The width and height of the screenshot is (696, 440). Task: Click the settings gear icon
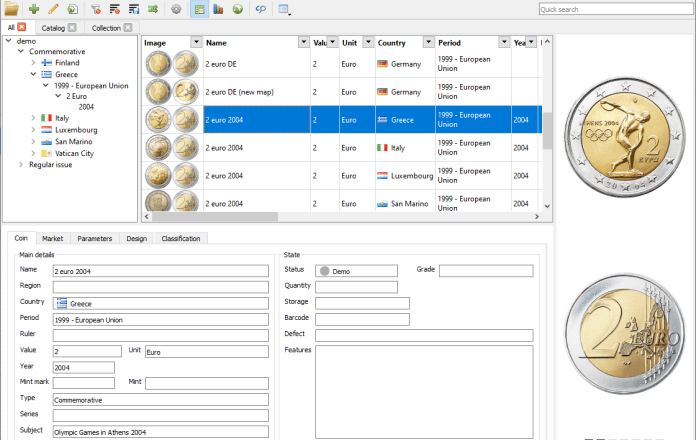click(176, 9)
